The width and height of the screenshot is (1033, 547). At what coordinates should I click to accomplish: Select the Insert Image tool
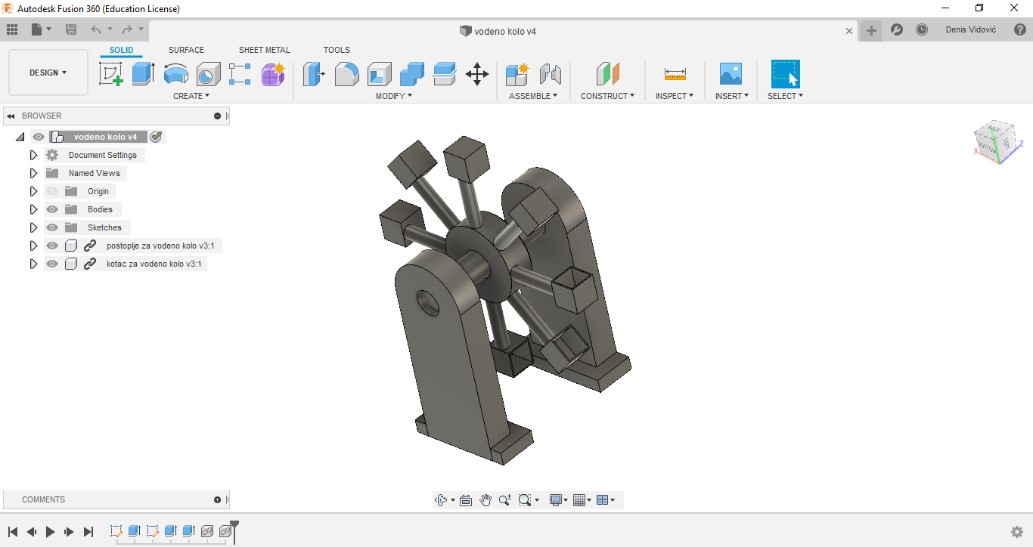coord(731,74)
